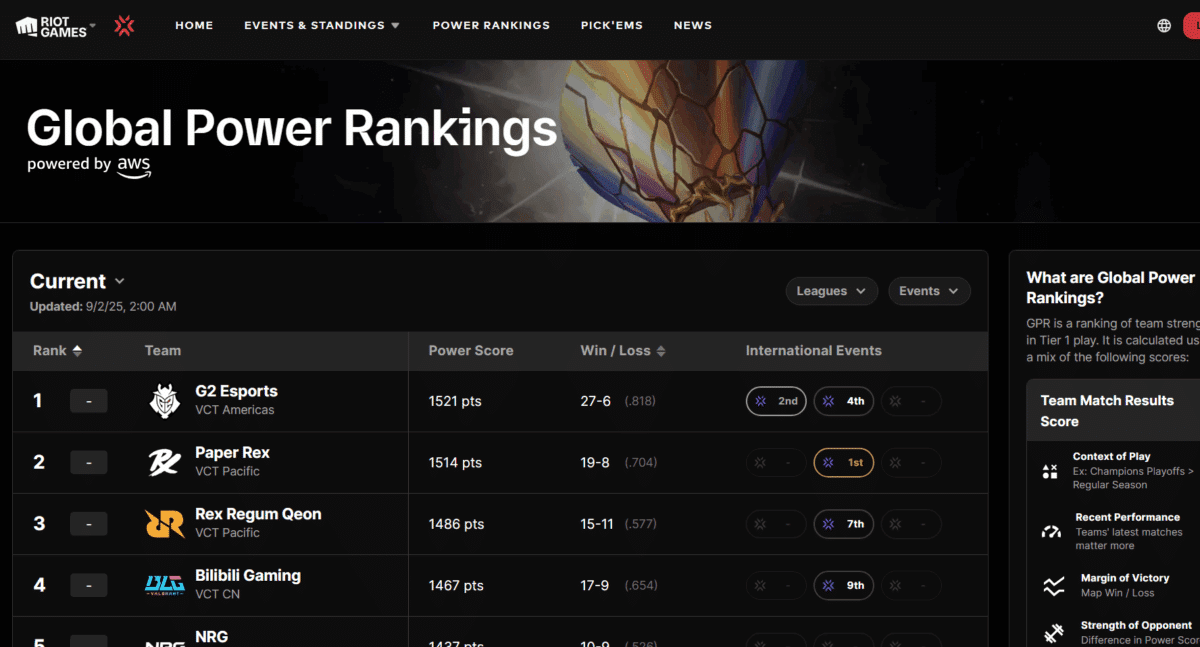Open the Leagues filter dropdown
Viewport: 1200px width, 647px height.
[831, 290]
